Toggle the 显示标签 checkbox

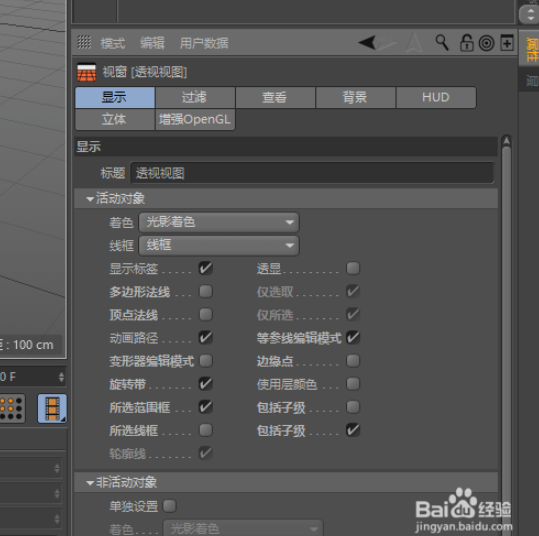coord(206,268)
